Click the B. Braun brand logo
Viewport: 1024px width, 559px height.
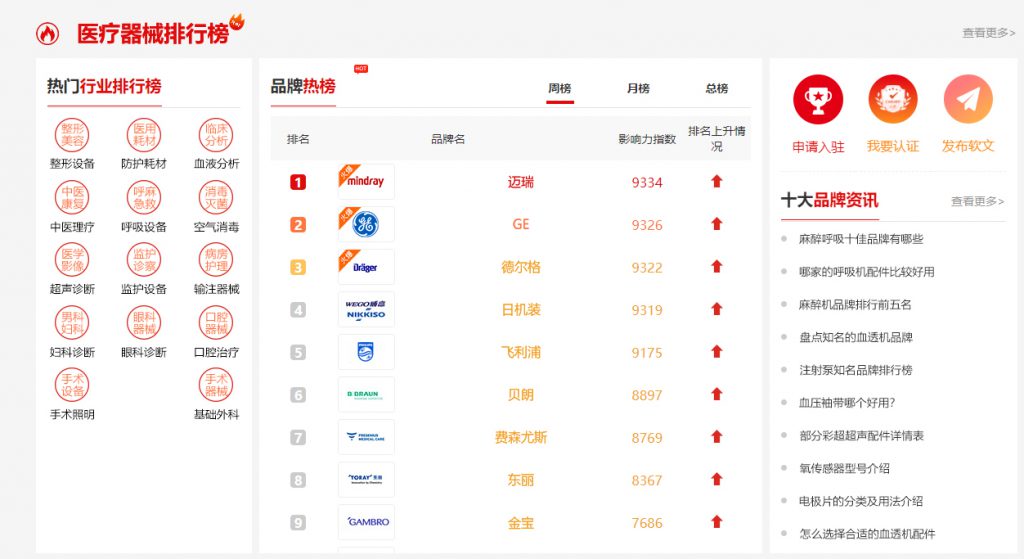366,394
